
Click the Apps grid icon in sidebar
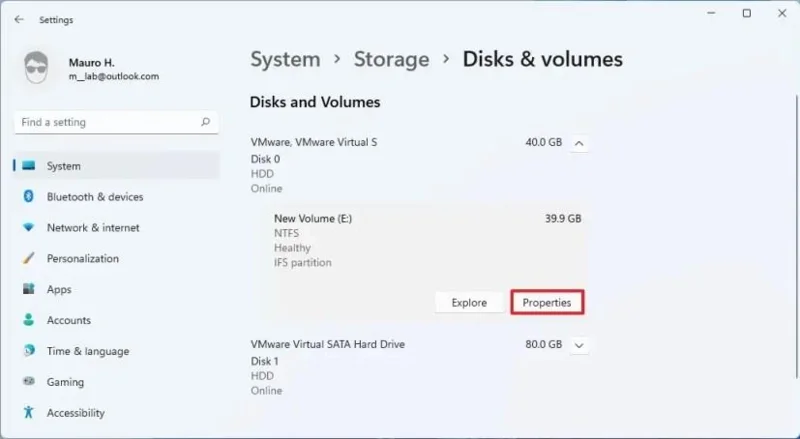tap(29, 289)
